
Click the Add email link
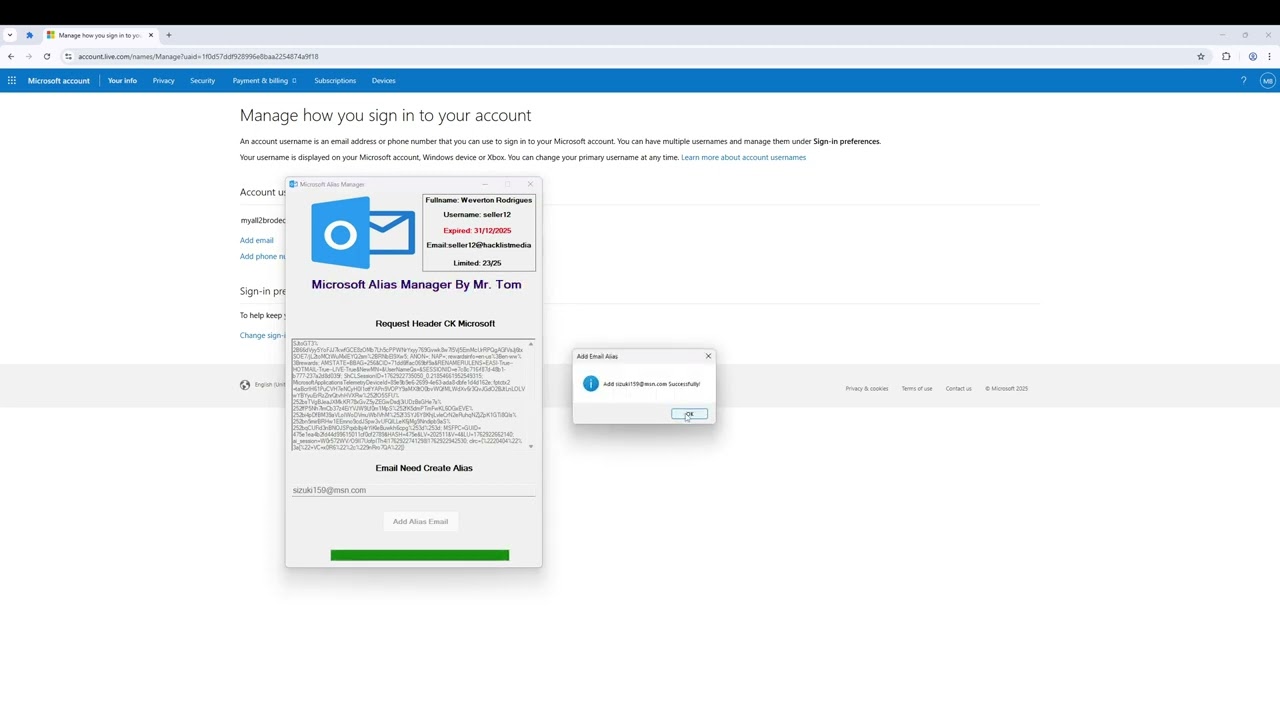(x=256, y=240)
